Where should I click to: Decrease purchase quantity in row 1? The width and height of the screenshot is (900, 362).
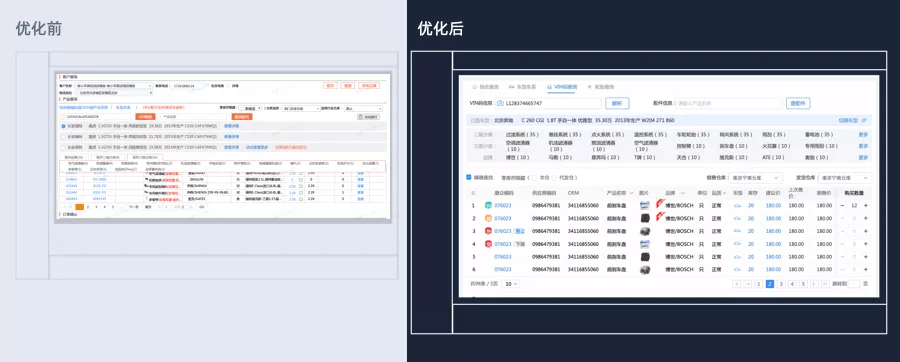[843, 205]
